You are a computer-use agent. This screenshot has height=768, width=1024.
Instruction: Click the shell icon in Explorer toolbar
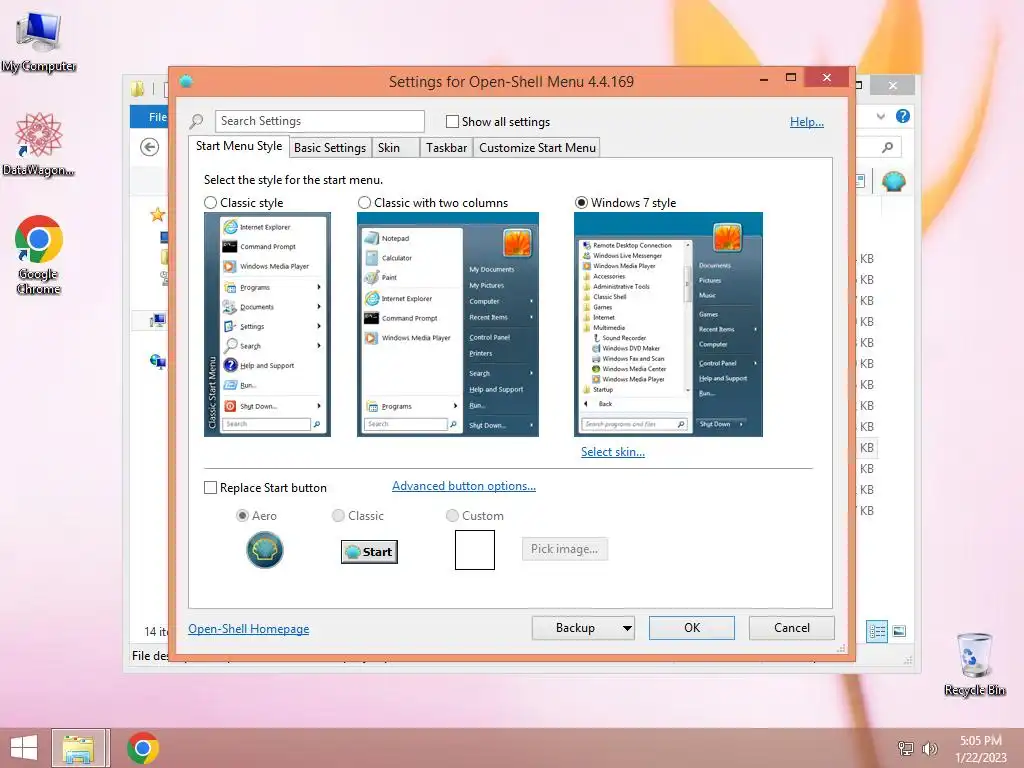click(x=893, y=181)
